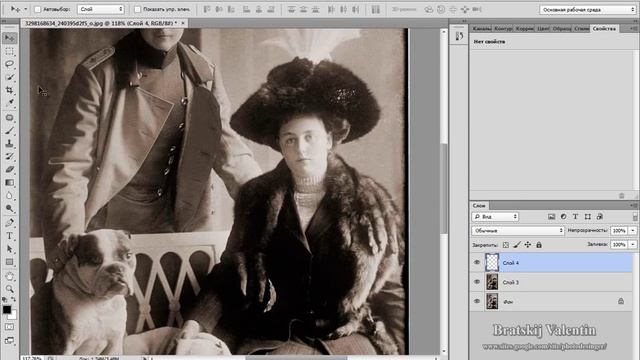
Task: Select the Eyedropper tool
Action: click(9, 103)
